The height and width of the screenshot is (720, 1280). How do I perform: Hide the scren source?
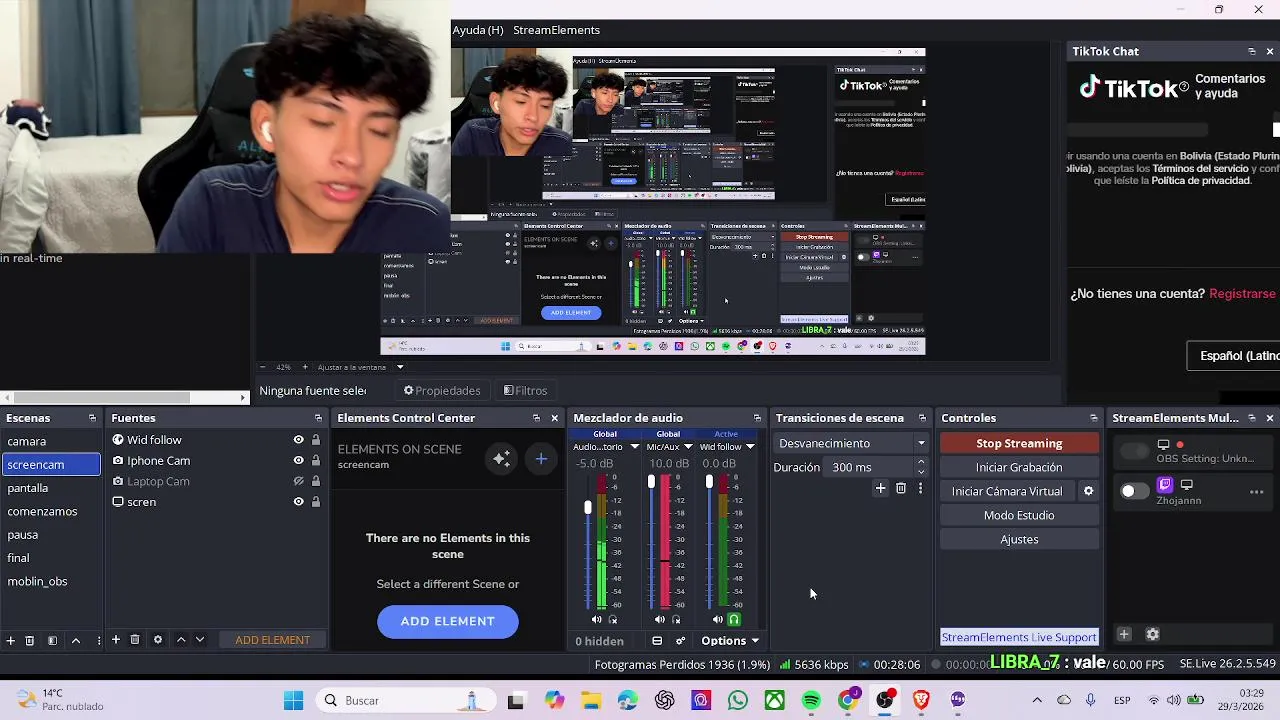click(x=298, y=502)
